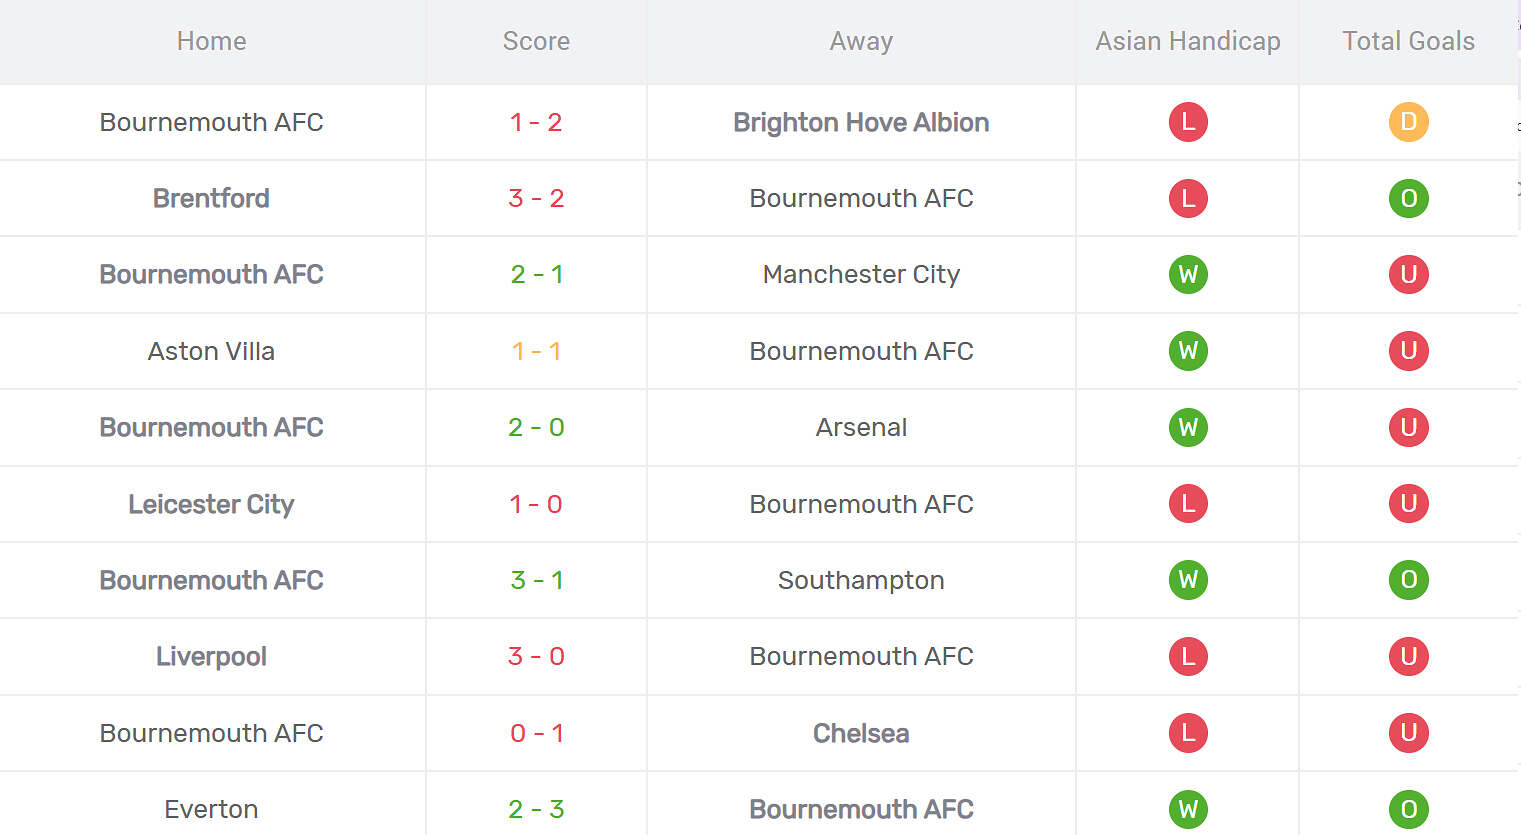Click the W handicap badge in Everton row
Viewport: 1521px width, 835px height.
click(1188, 809)
